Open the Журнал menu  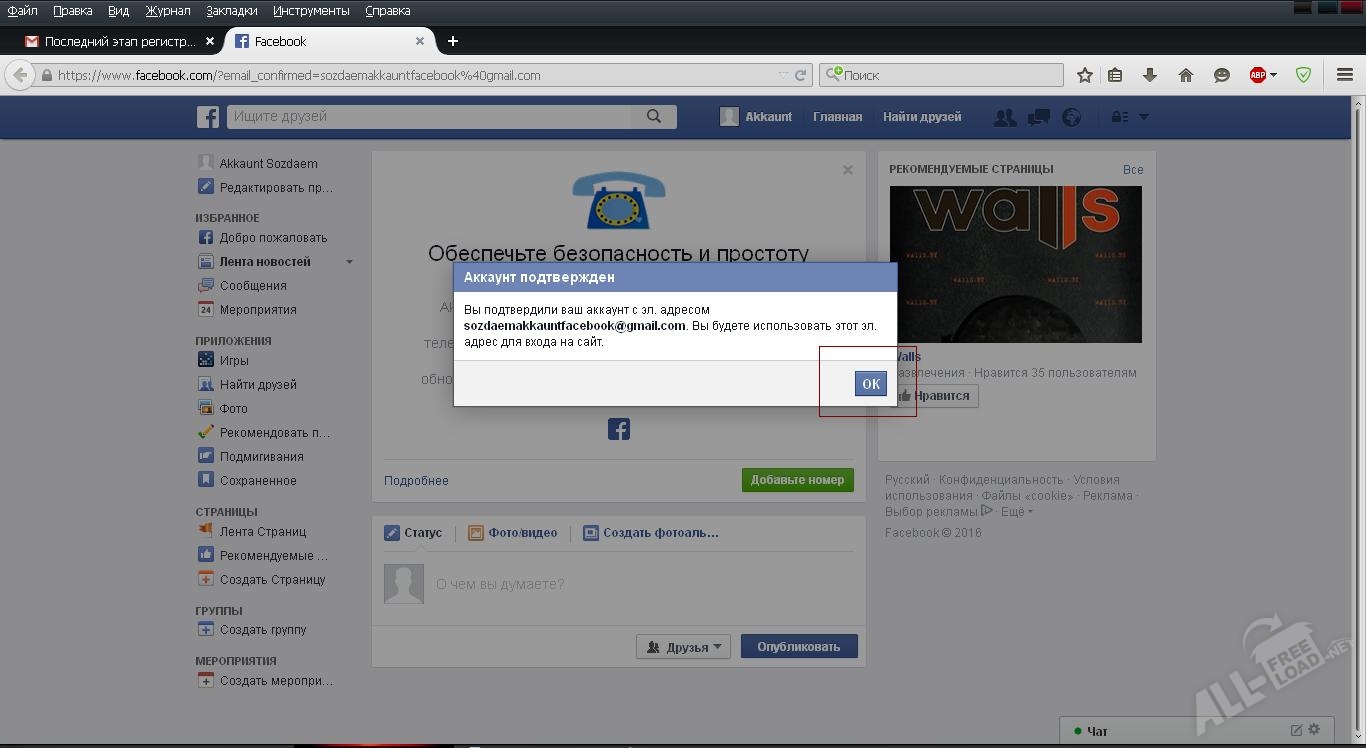pos(167,10)
